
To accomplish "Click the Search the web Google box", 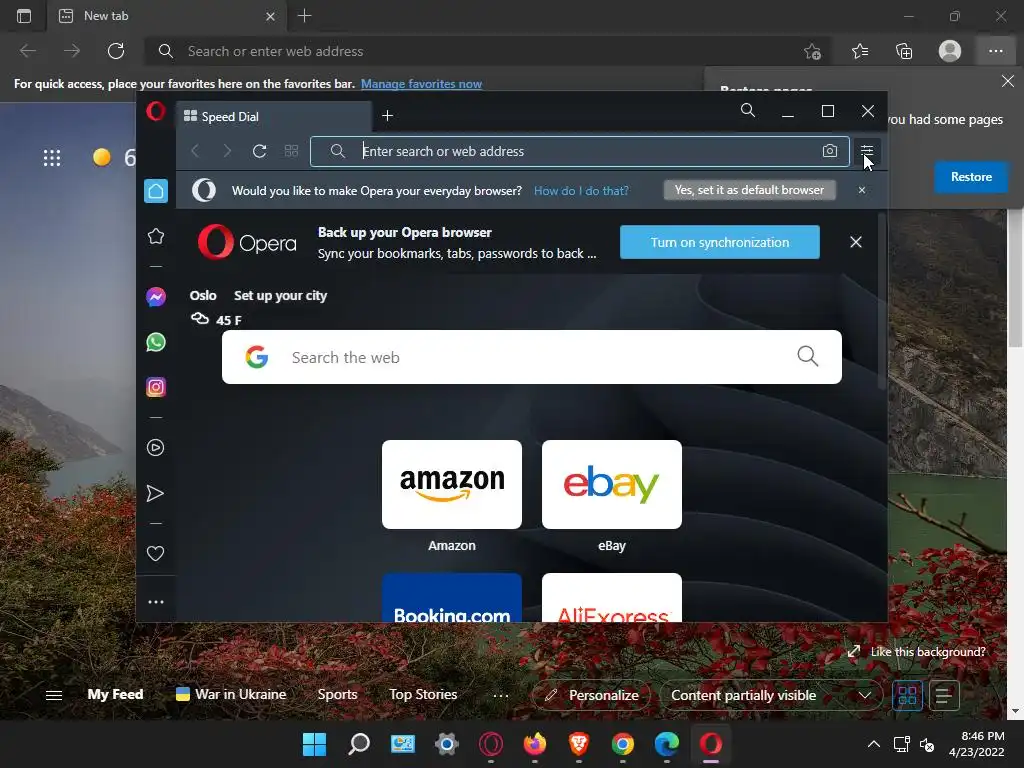I will (532, 357).
